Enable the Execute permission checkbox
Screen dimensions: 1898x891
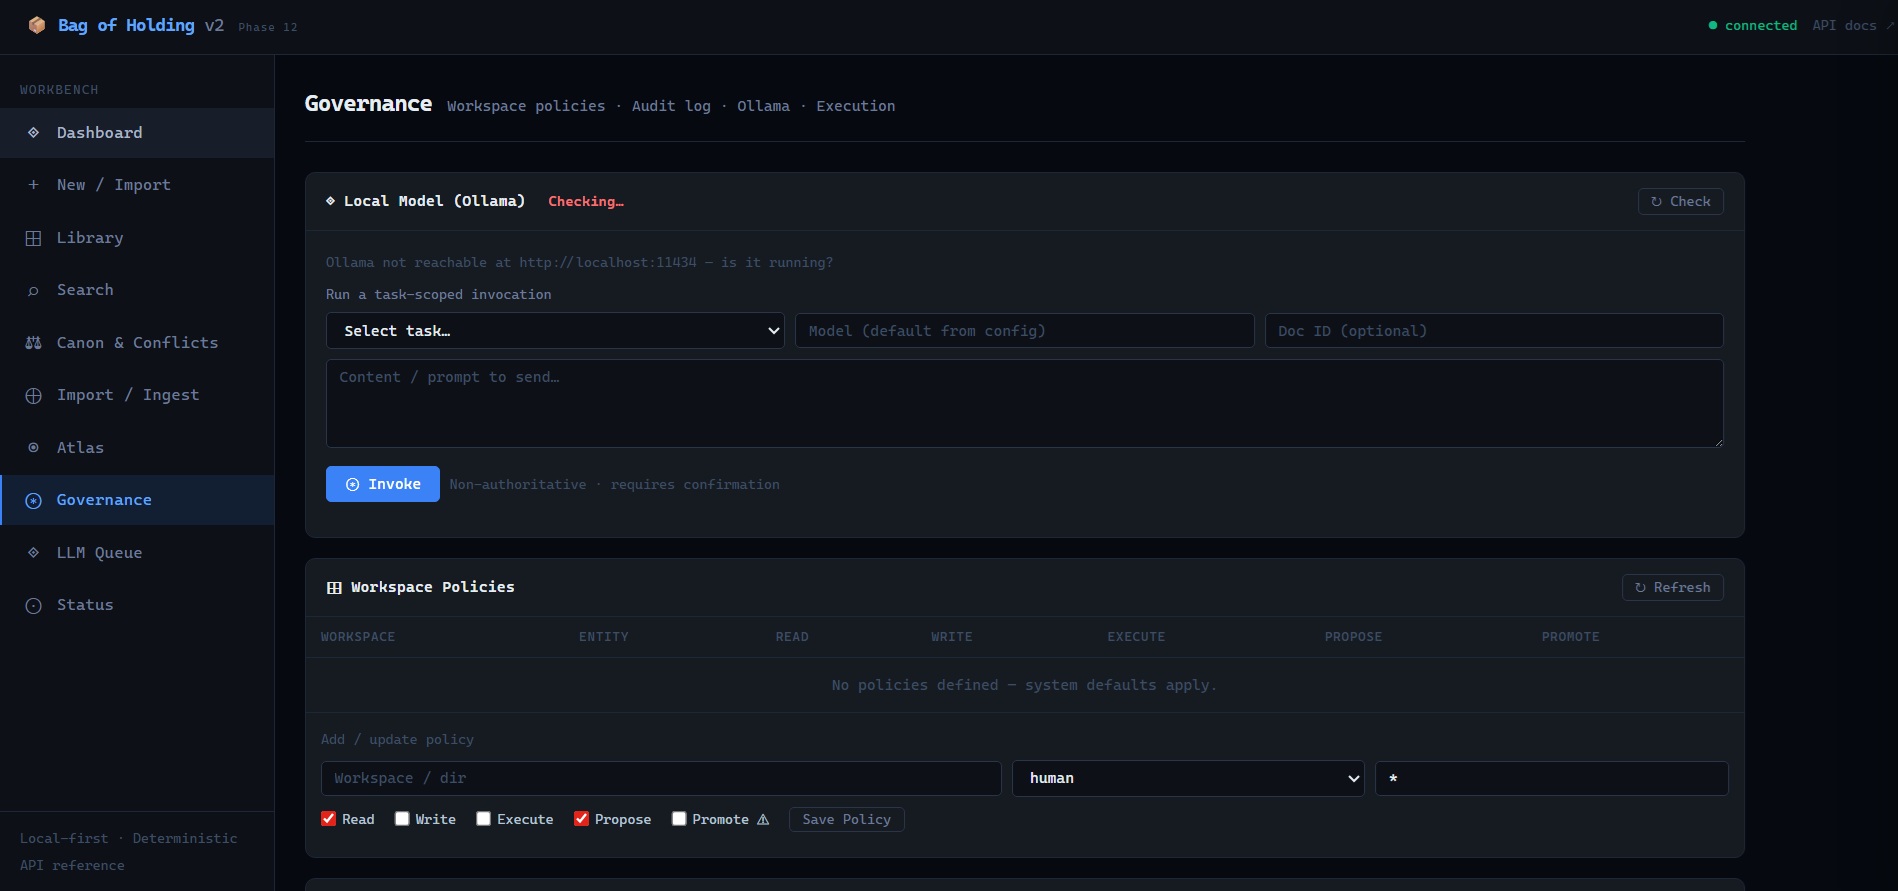[484, 819]
